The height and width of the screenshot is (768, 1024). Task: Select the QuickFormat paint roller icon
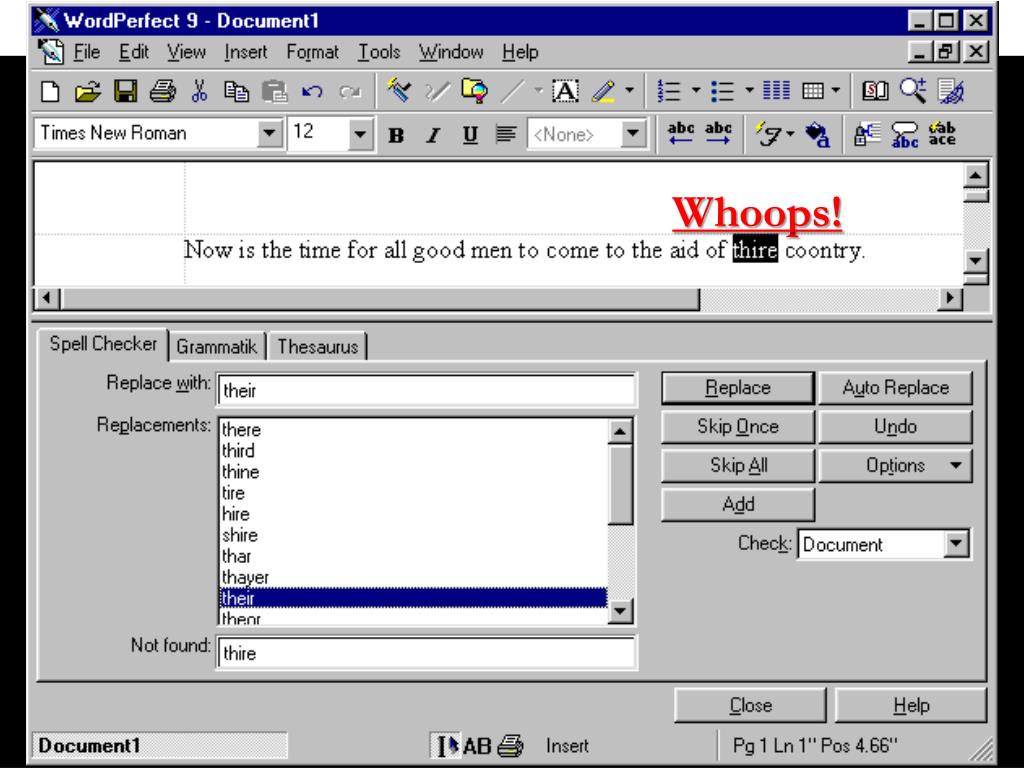[x=398, y=90]
